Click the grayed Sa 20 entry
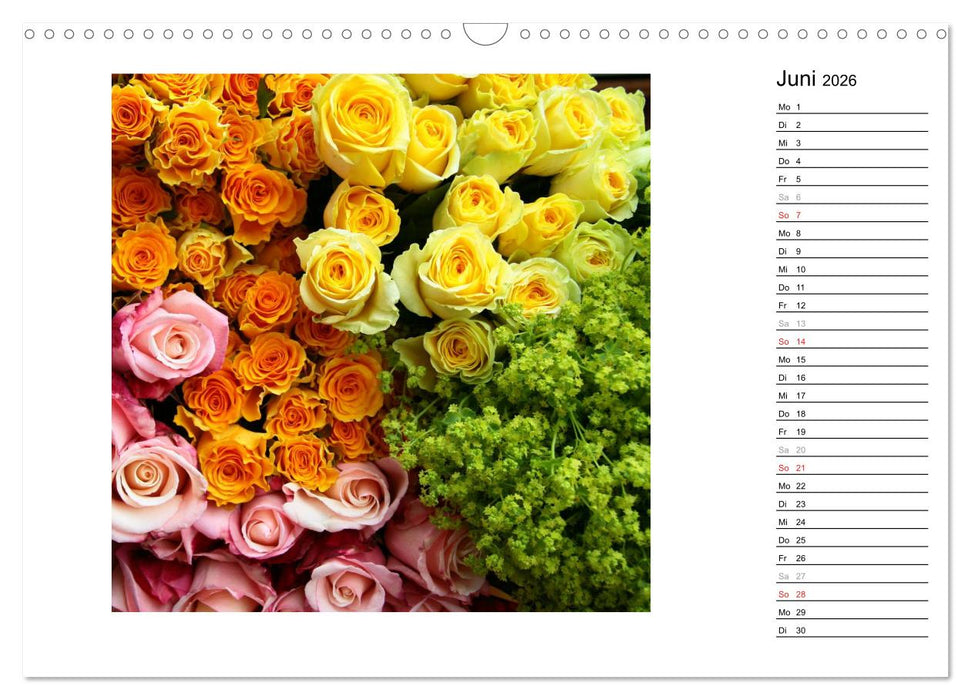 (x=850, y=449)
